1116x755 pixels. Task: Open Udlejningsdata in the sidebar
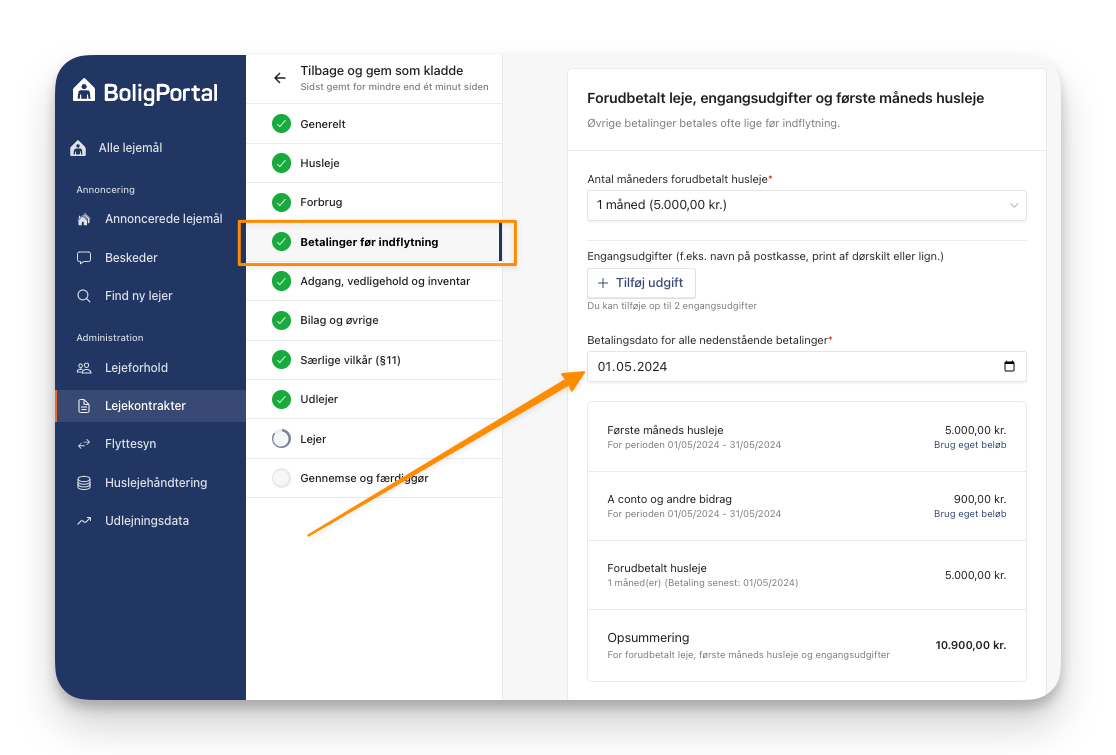(150, 521)
